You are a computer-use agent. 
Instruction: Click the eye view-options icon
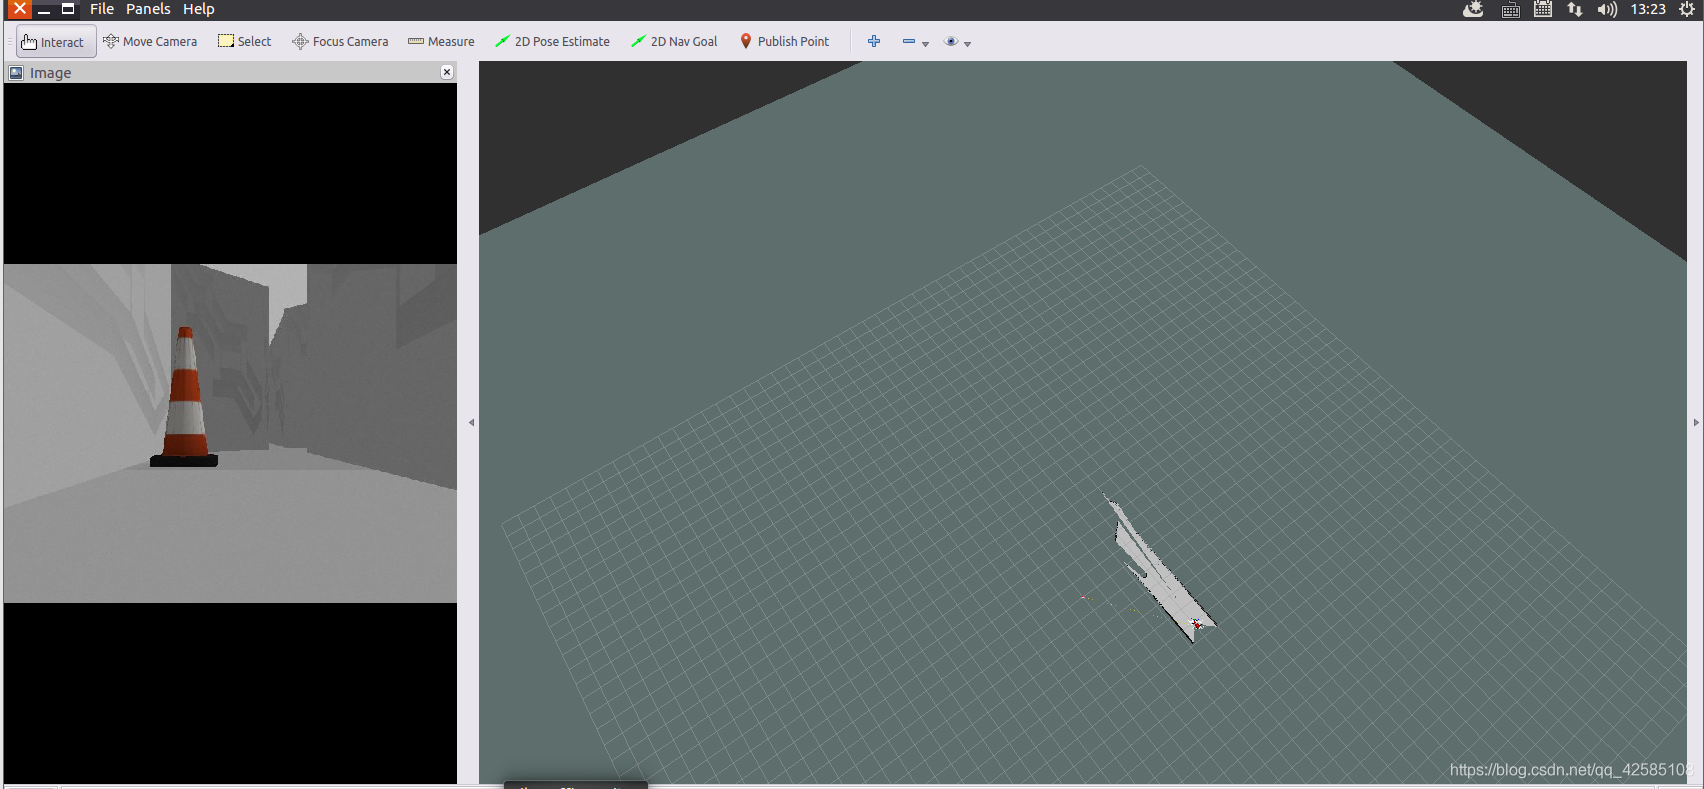951,41
